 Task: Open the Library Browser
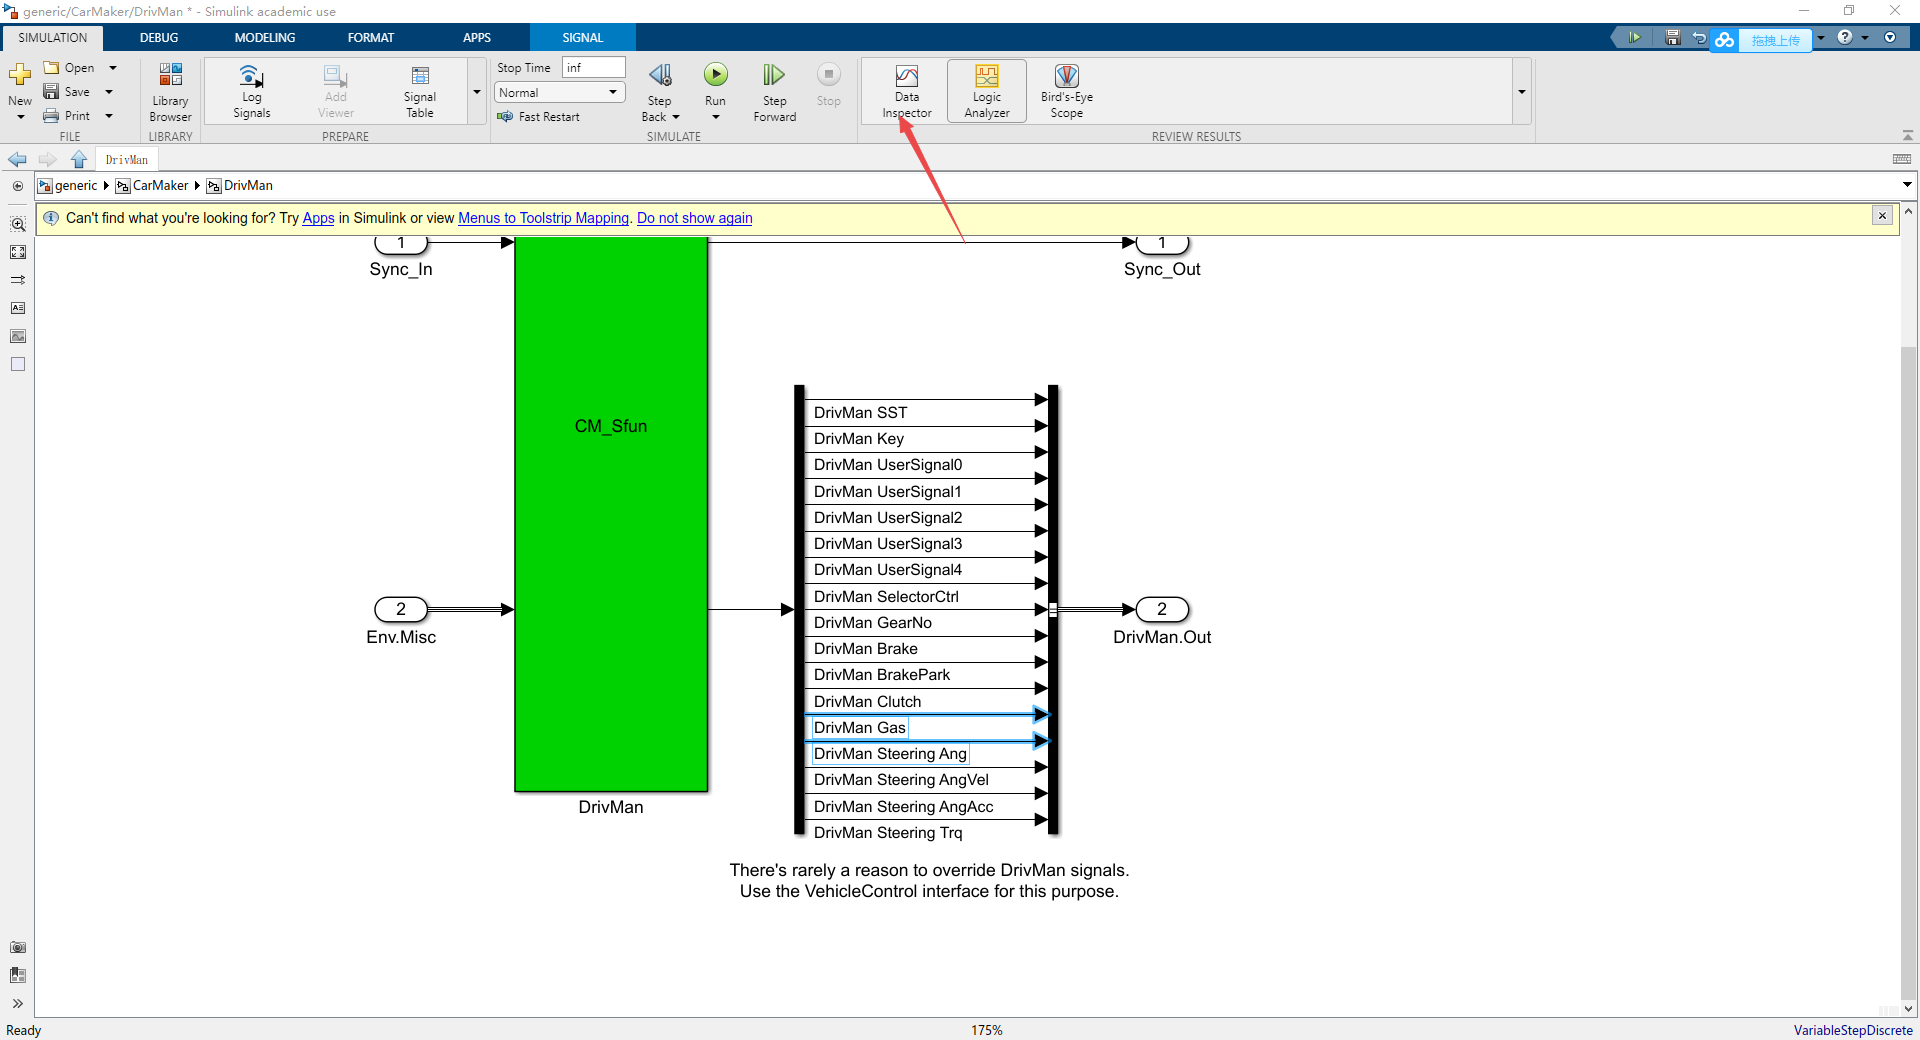tap(169, 90)
